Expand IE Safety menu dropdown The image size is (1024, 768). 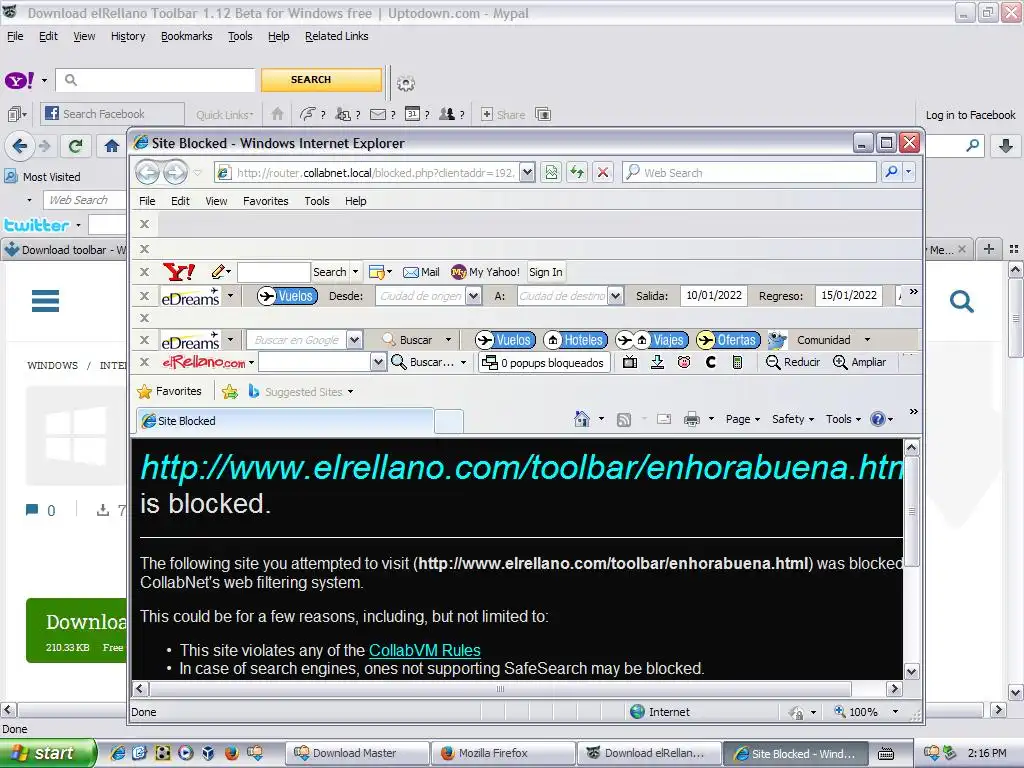pos(793,419)
